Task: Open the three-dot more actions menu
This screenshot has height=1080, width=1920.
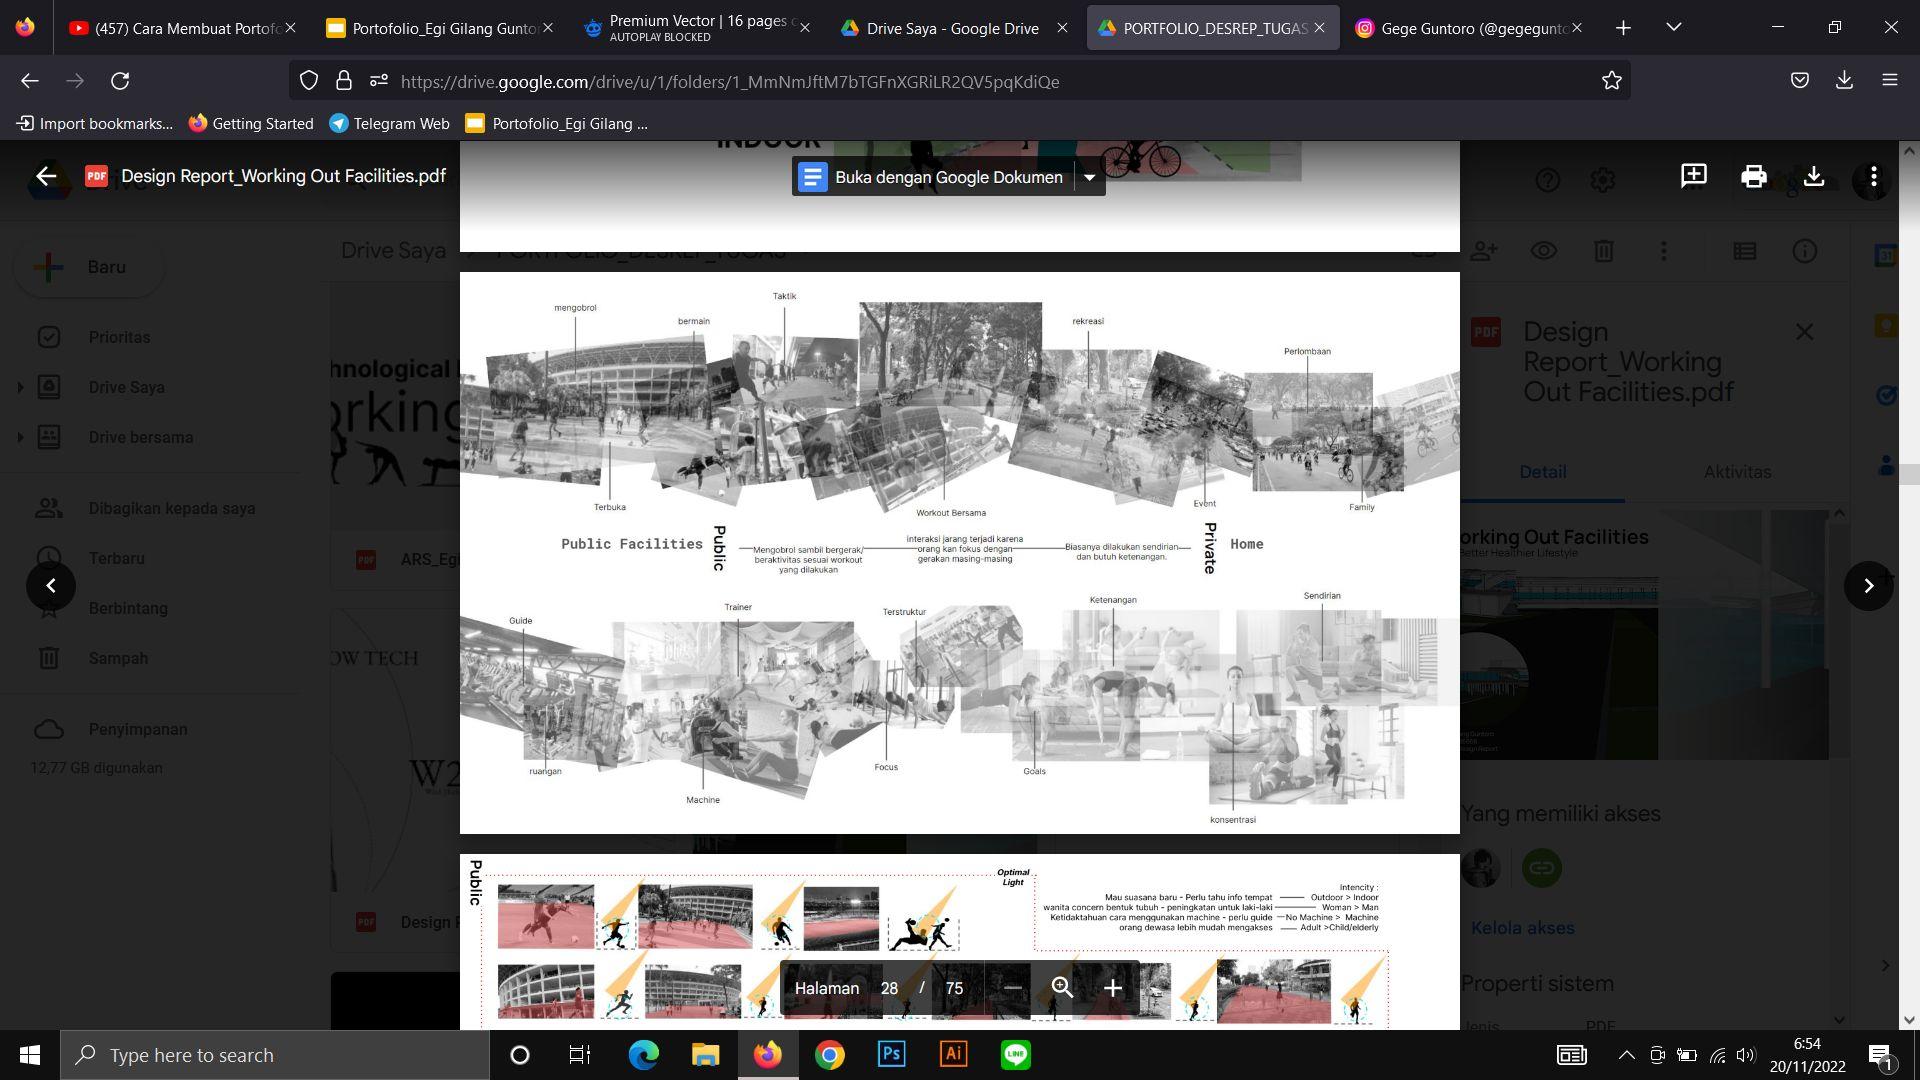Action: point(1873,177)
